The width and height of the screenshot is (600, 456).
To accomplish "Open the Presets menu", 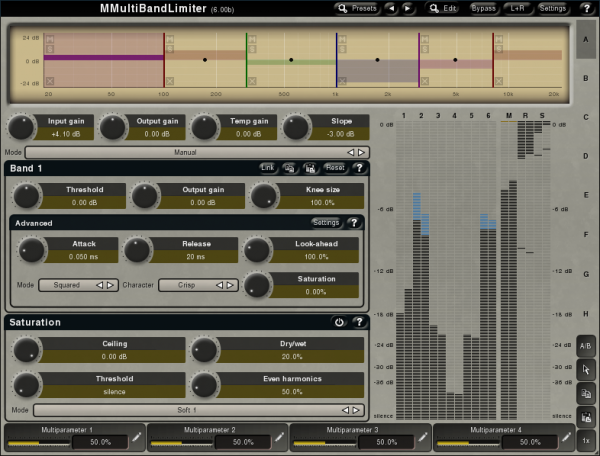I will pyautogui.click(x=357, y=8).
